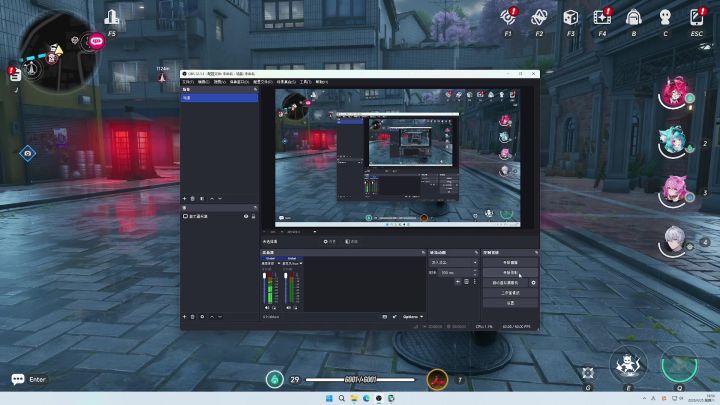Open Mic/Aux device dropdown in mixer
The width and height of the screenshot is (720, 405).
coord(292,264)
